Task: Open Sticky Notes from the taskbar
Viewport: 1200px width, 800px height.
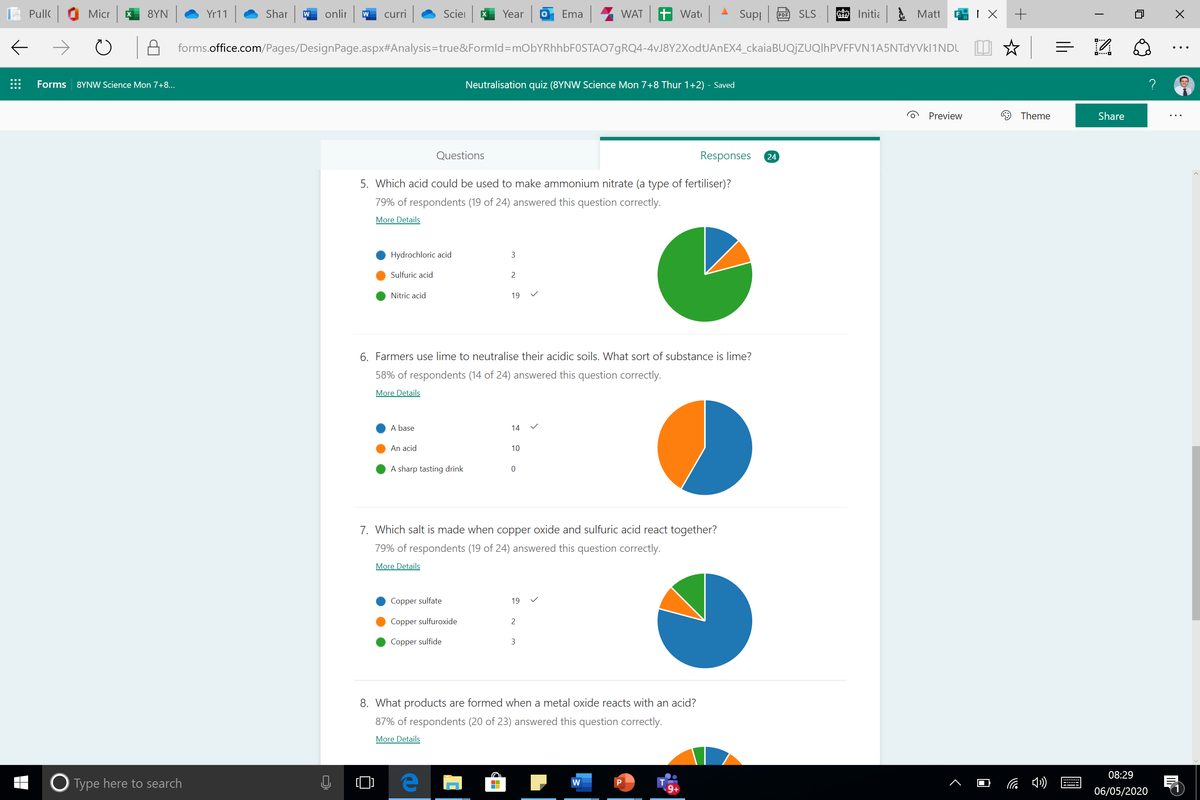Action: [538, 783]
